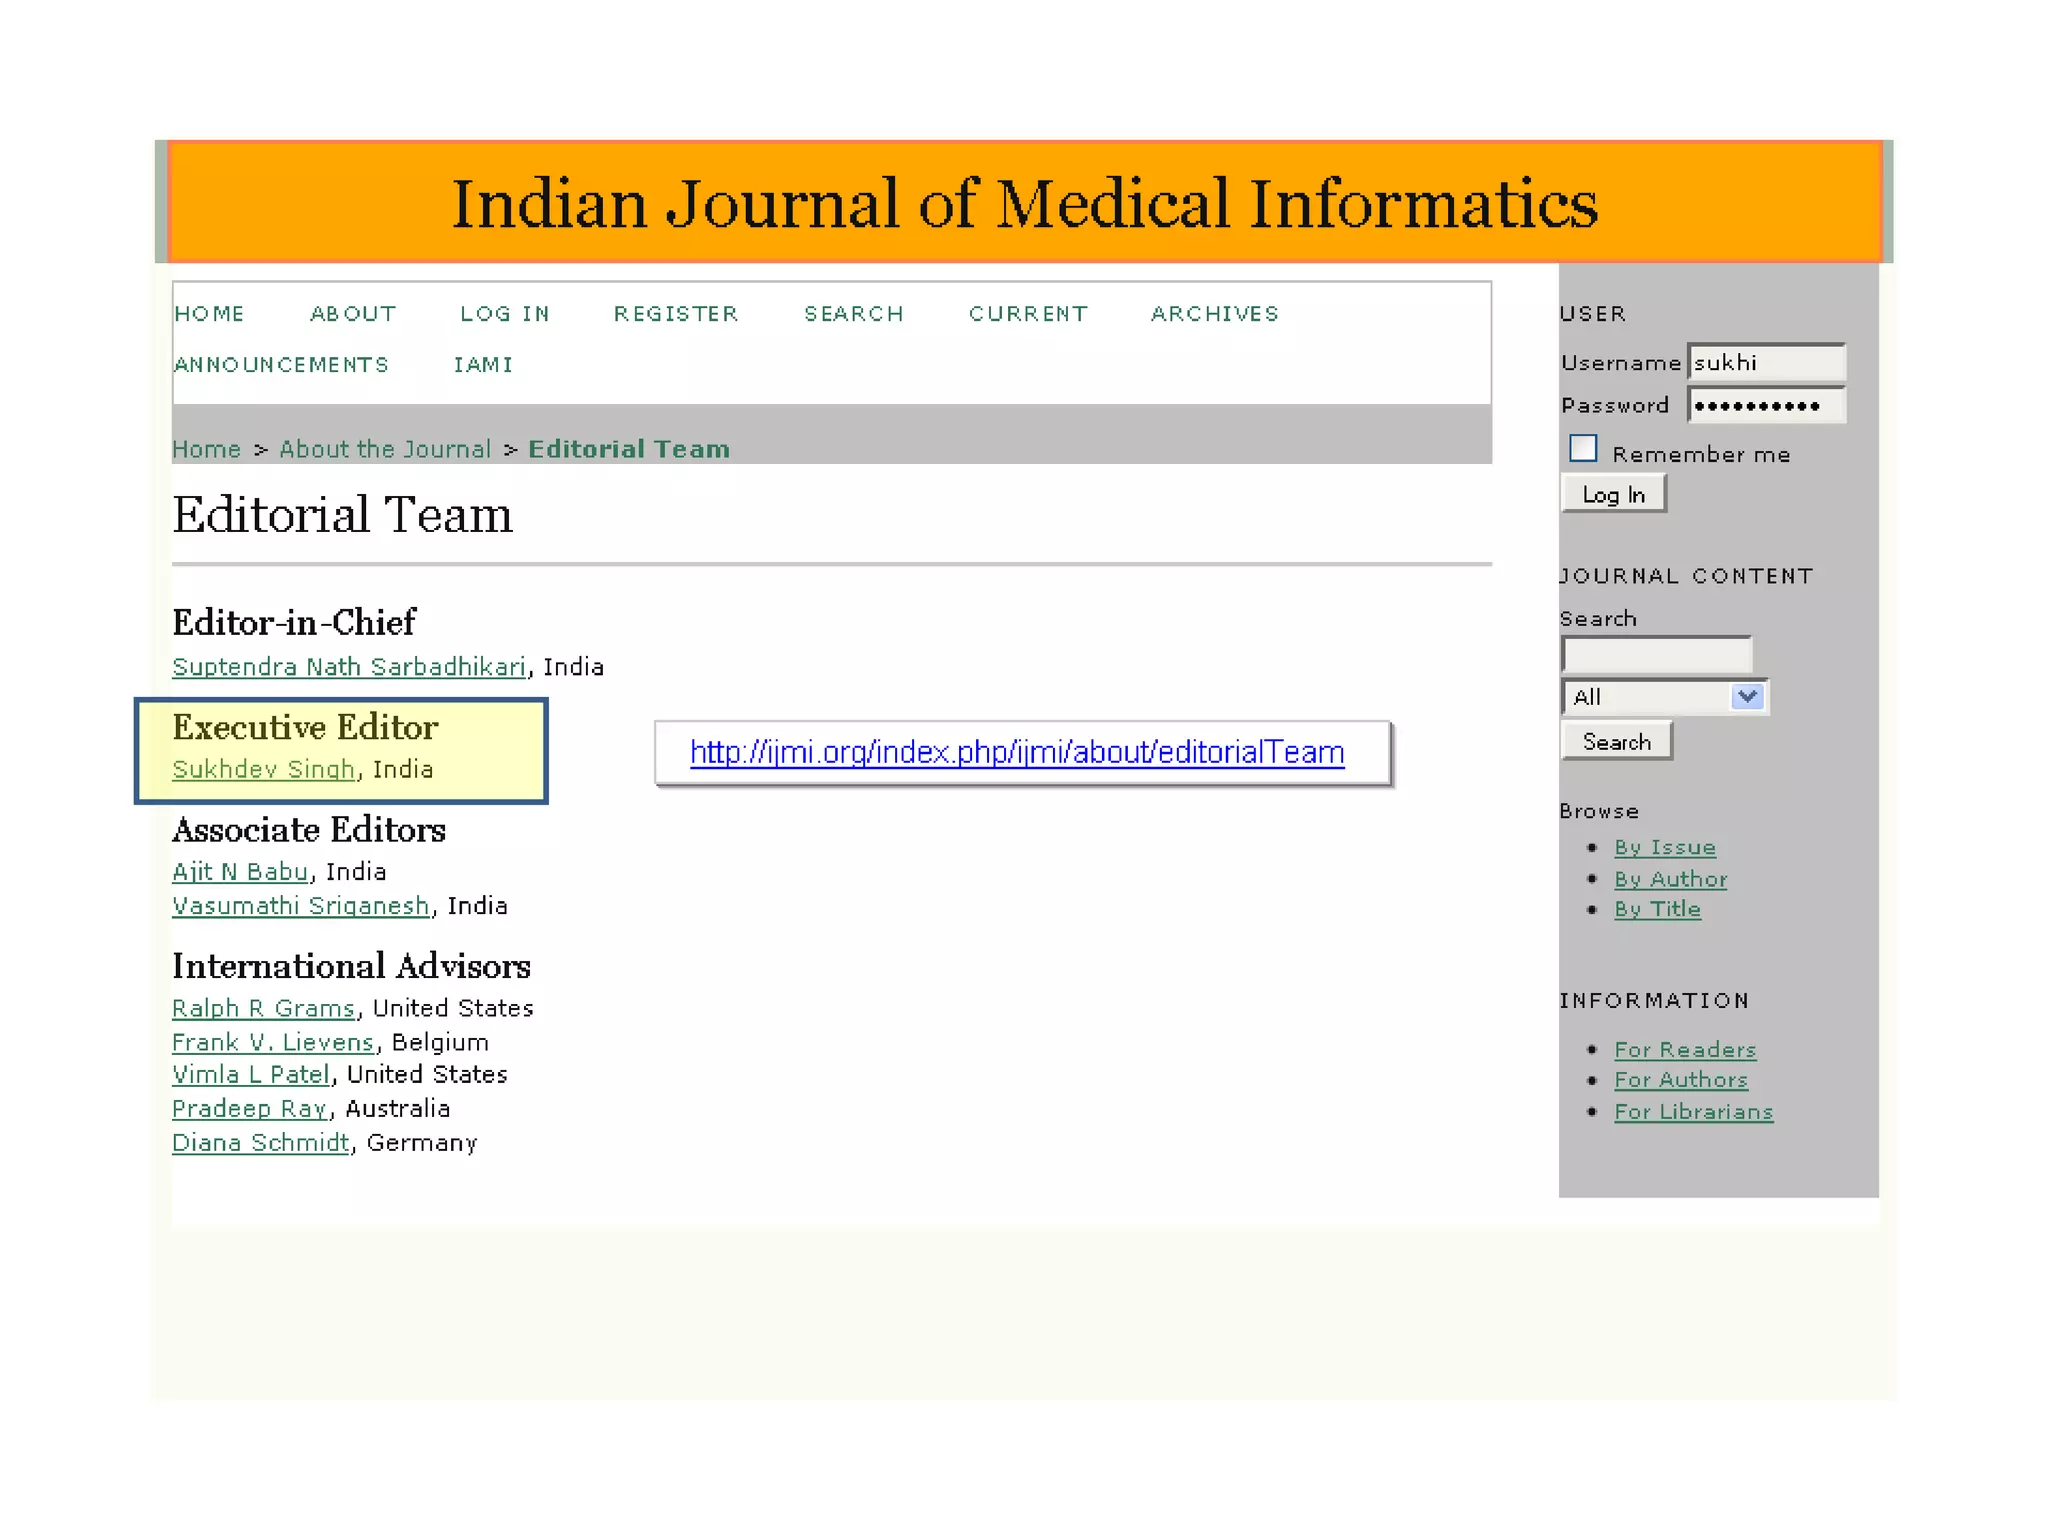2048x1536 pixels.
Task: Open Vimla L Patel's profile link
Action: click(x=250, y=1075)
